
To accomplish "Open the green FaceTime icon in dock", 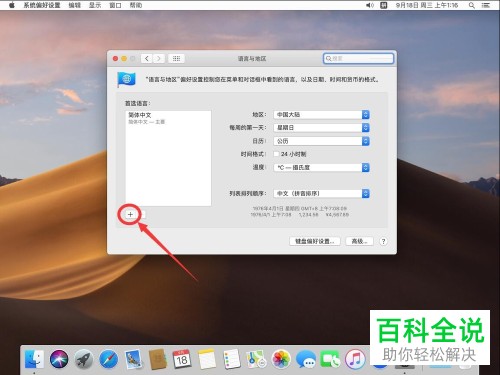I will (x=330, y=360).
